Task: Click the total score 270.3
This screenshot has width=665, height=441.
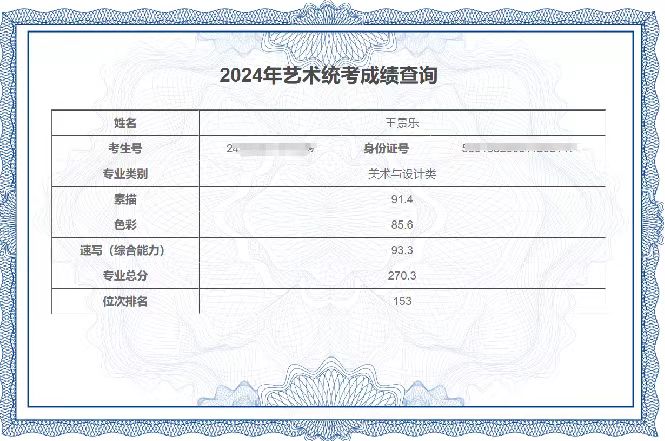Action: point(402,276)
